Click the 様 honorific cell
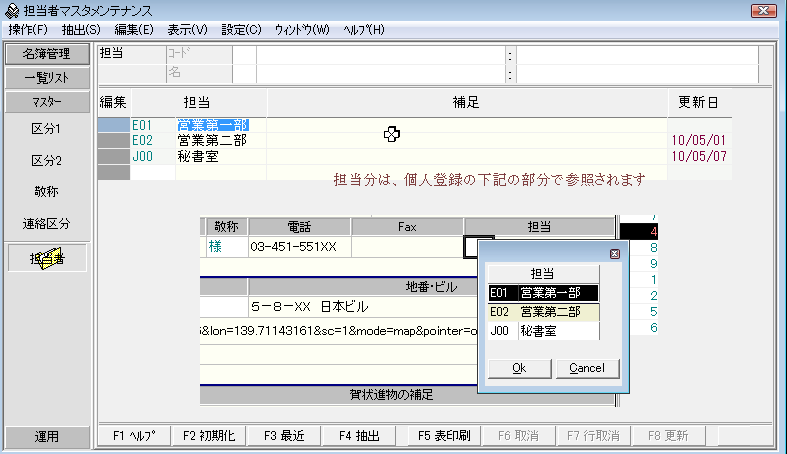The width and height of the screenshot is (787, 454). [227, 247]
